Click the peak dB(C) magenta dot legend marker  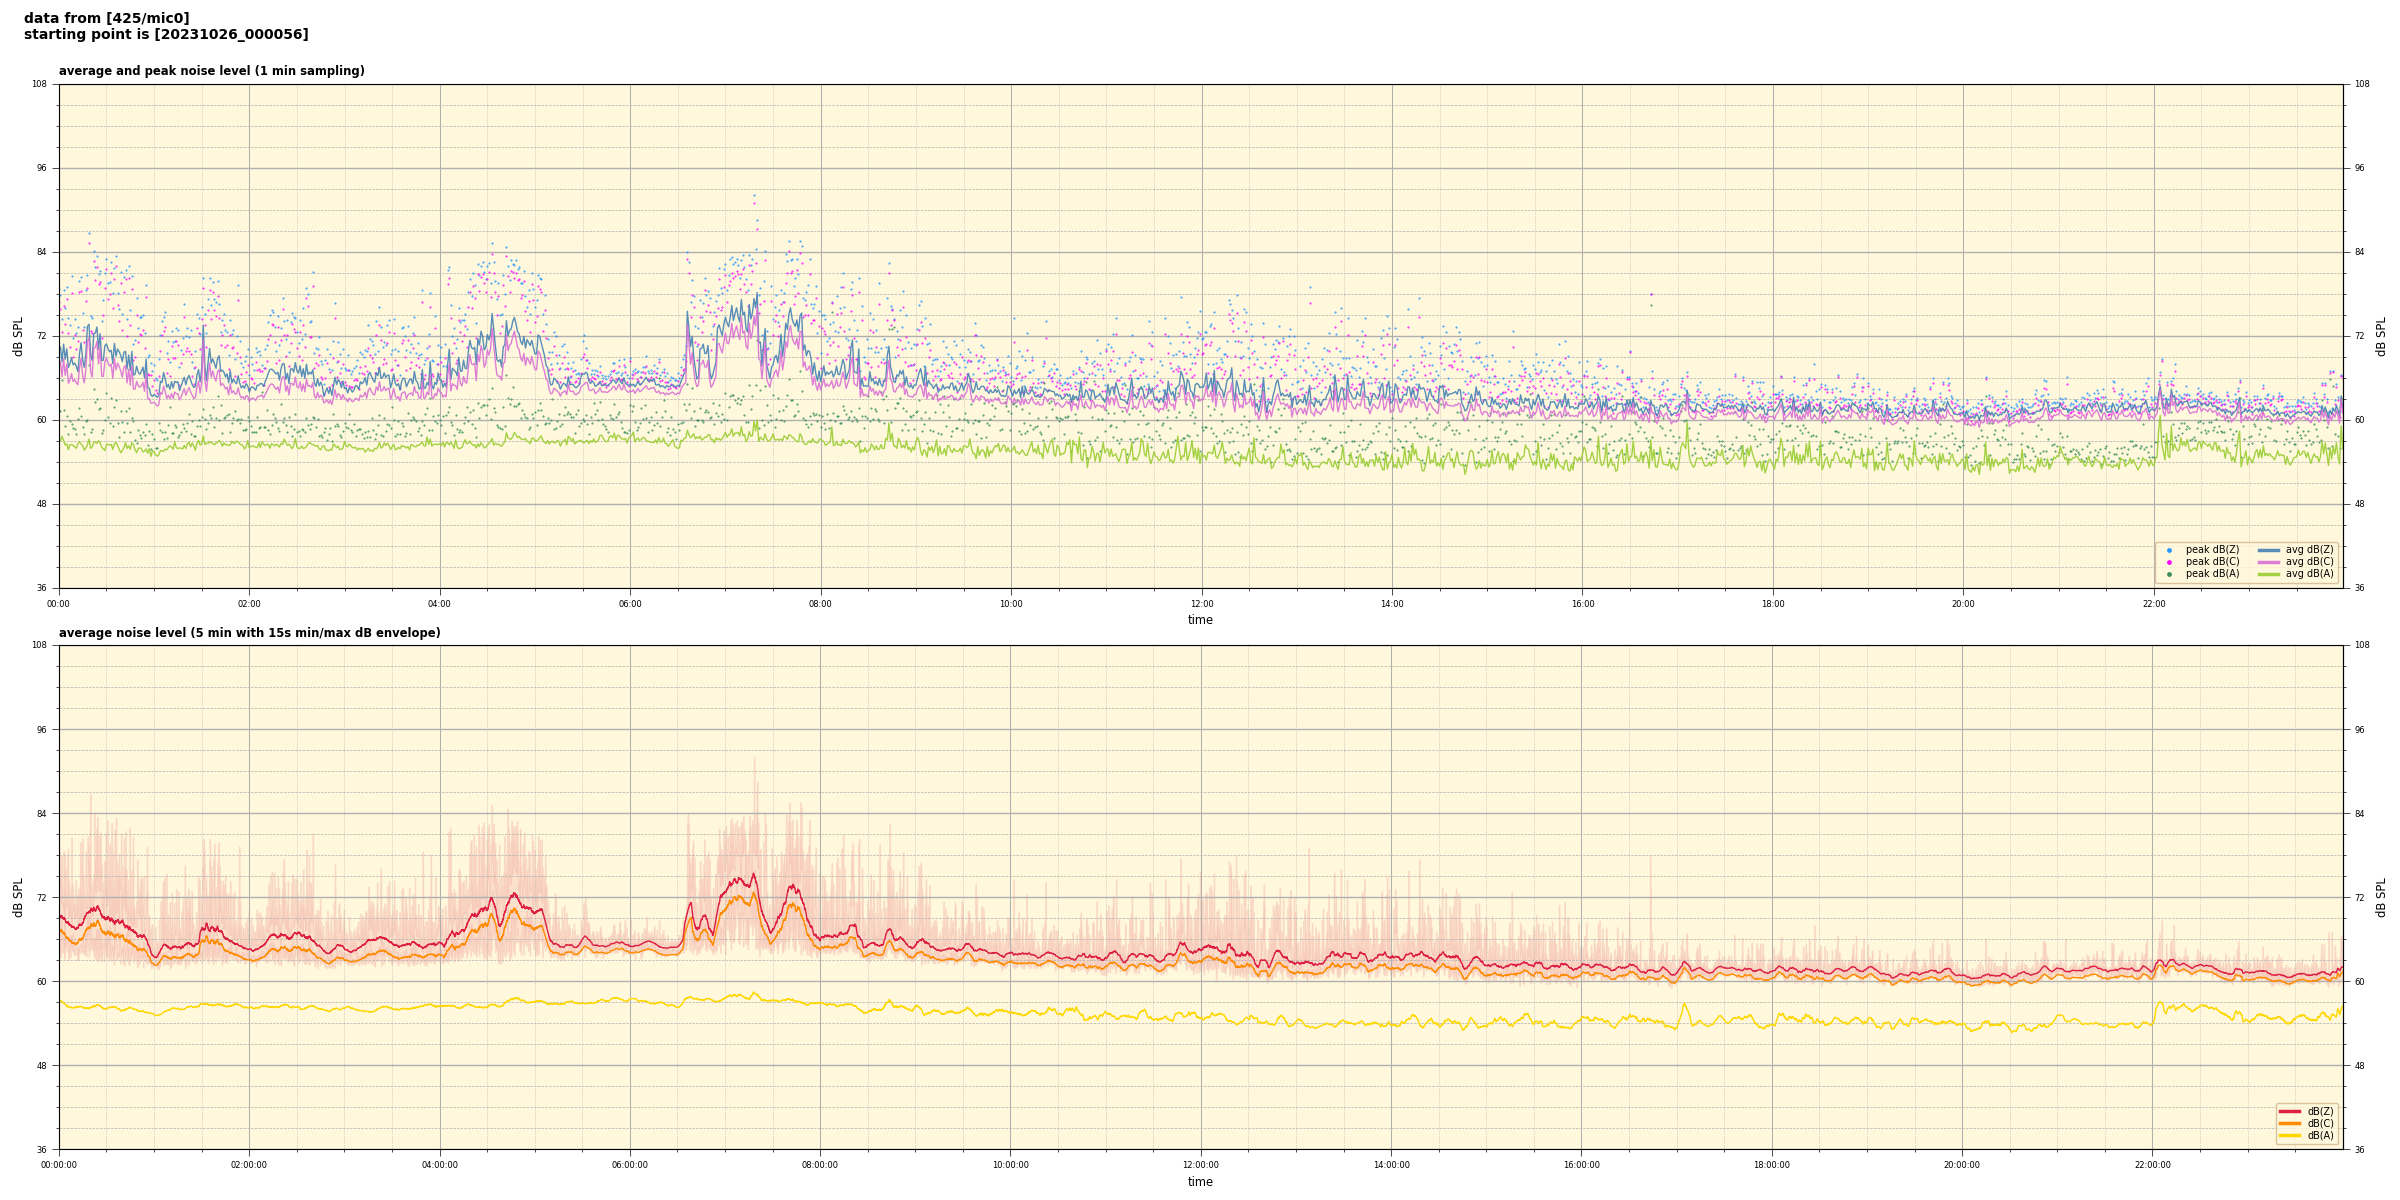coord(2169,562)
